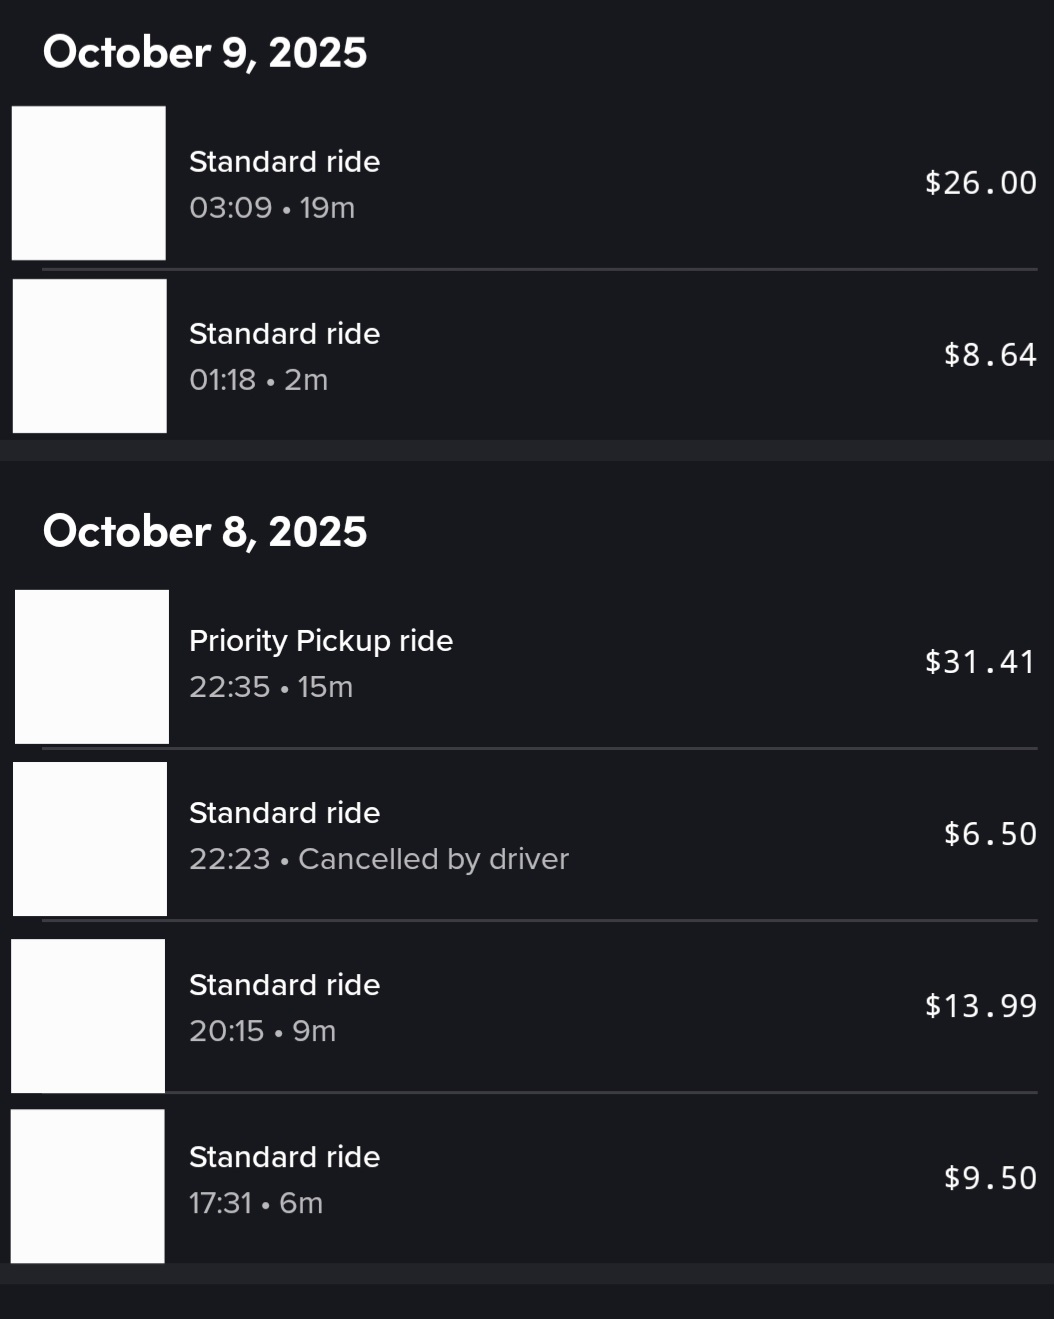Select the Priority Pickup ride thumbnail
1054x1319 pixels.
point(92,667)
